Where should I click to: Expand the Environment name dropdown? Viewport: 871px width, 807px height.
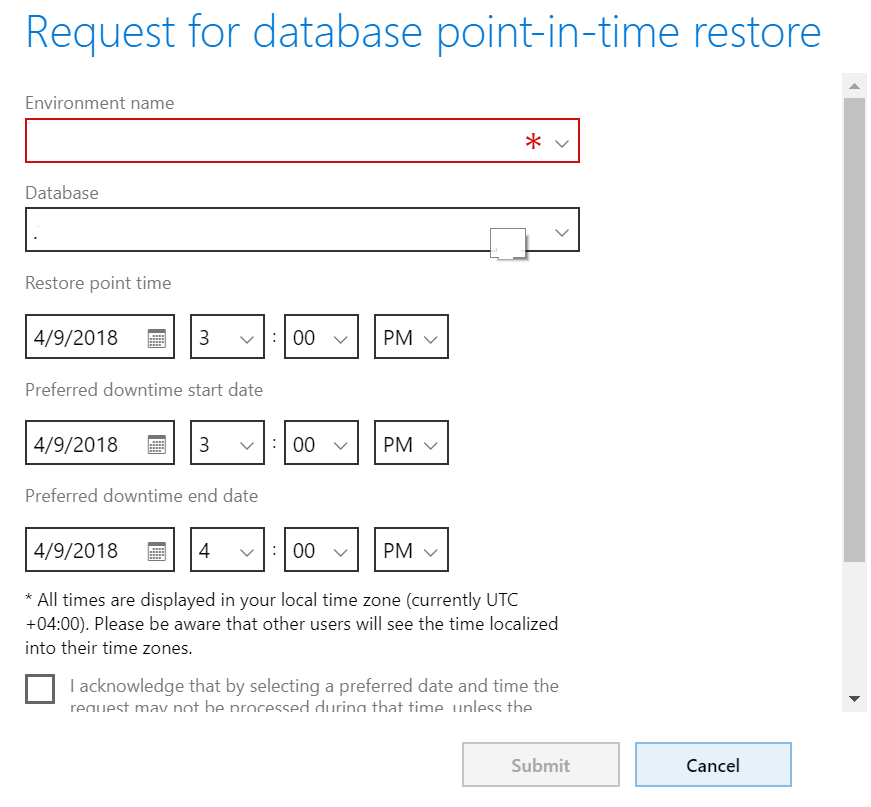pyautogui.click(x=561, y=144)
